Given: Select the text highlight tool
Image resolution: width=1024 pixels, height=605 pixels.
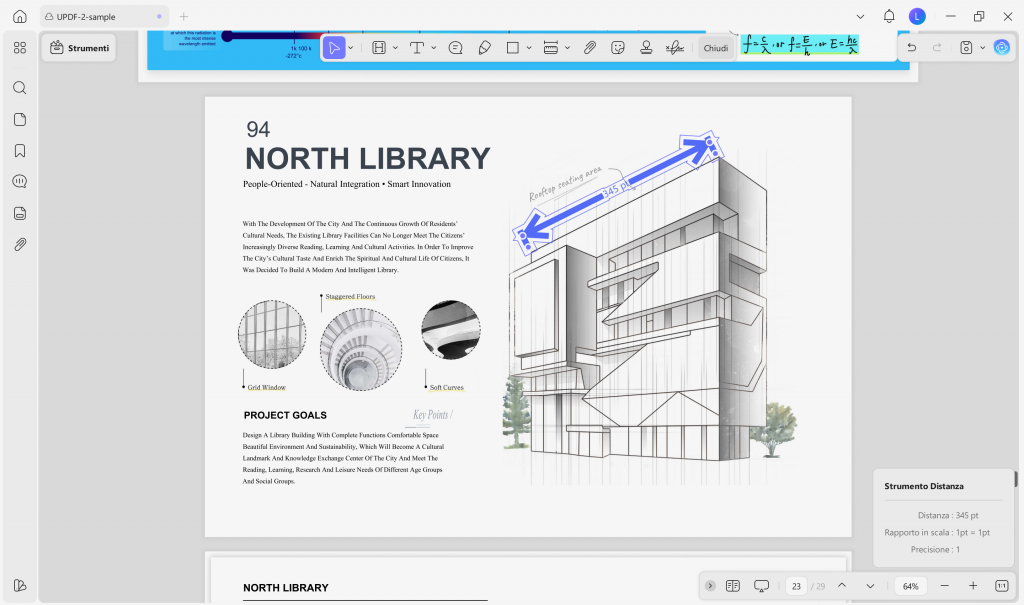Looking at the screenshot, I should pos(379,48).
